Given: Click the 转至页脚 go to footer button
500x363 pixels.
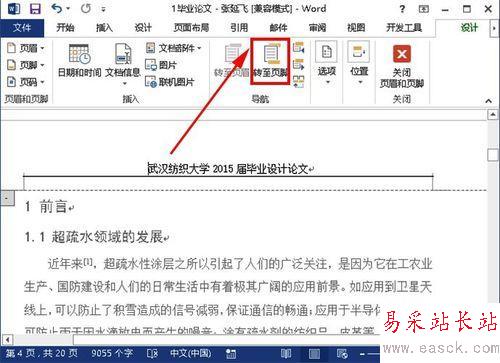Looking at the screenshot, I should pos(270,61).
